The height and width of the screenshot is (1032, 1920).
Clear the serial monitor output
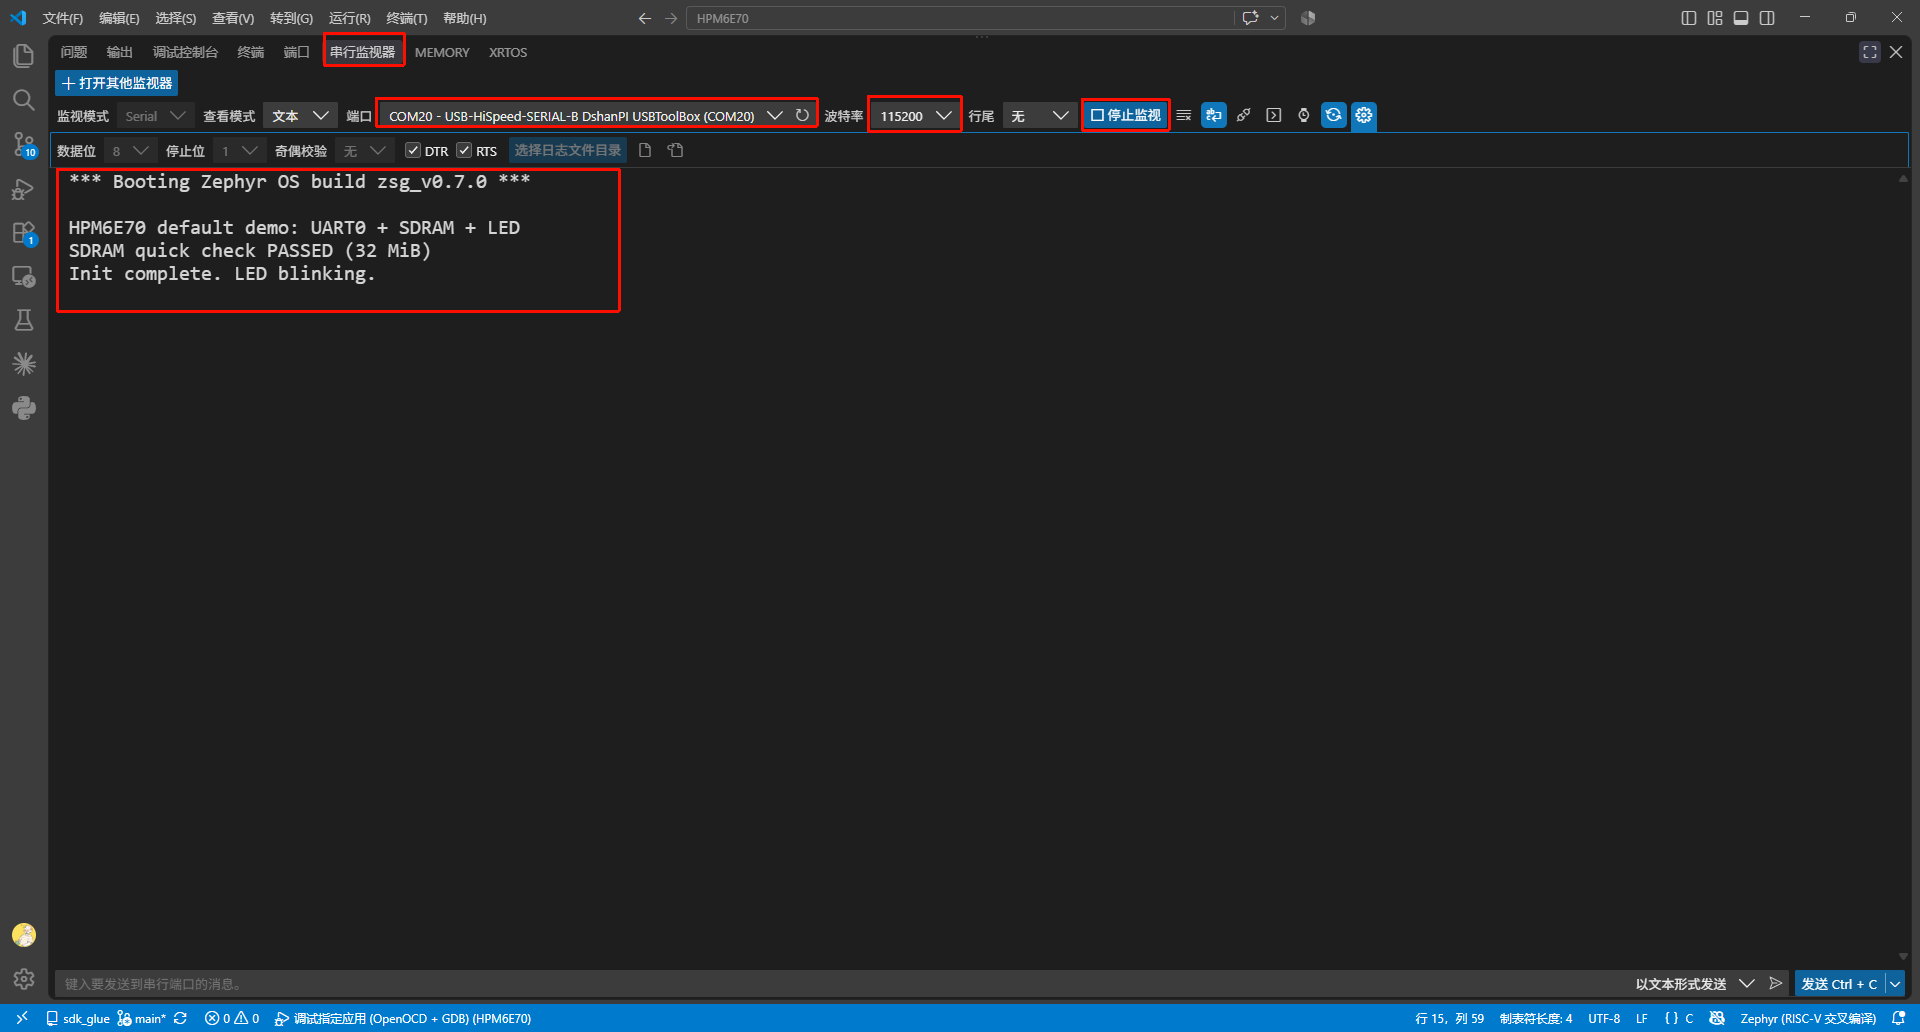(x=1184, y=115)
